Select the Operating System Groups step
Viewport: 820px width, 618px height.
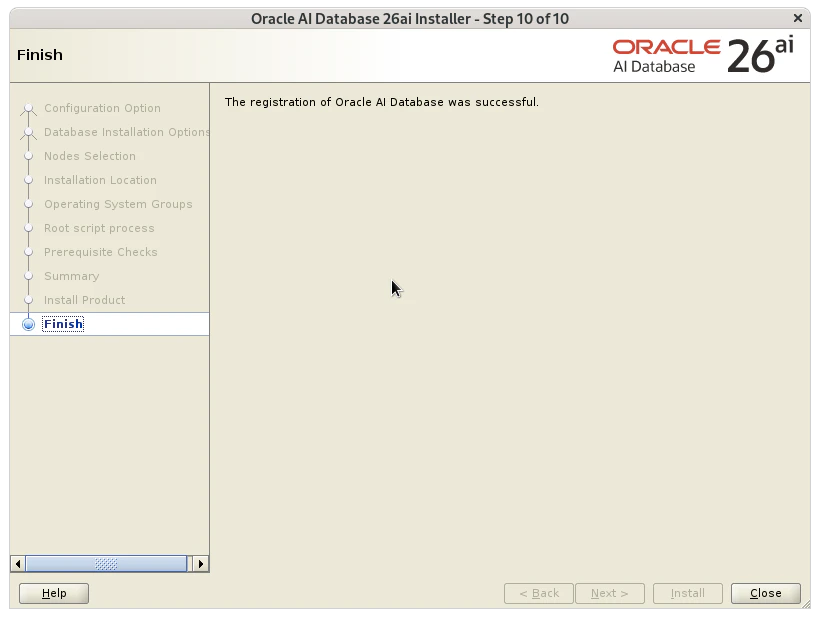click(118, 204)
